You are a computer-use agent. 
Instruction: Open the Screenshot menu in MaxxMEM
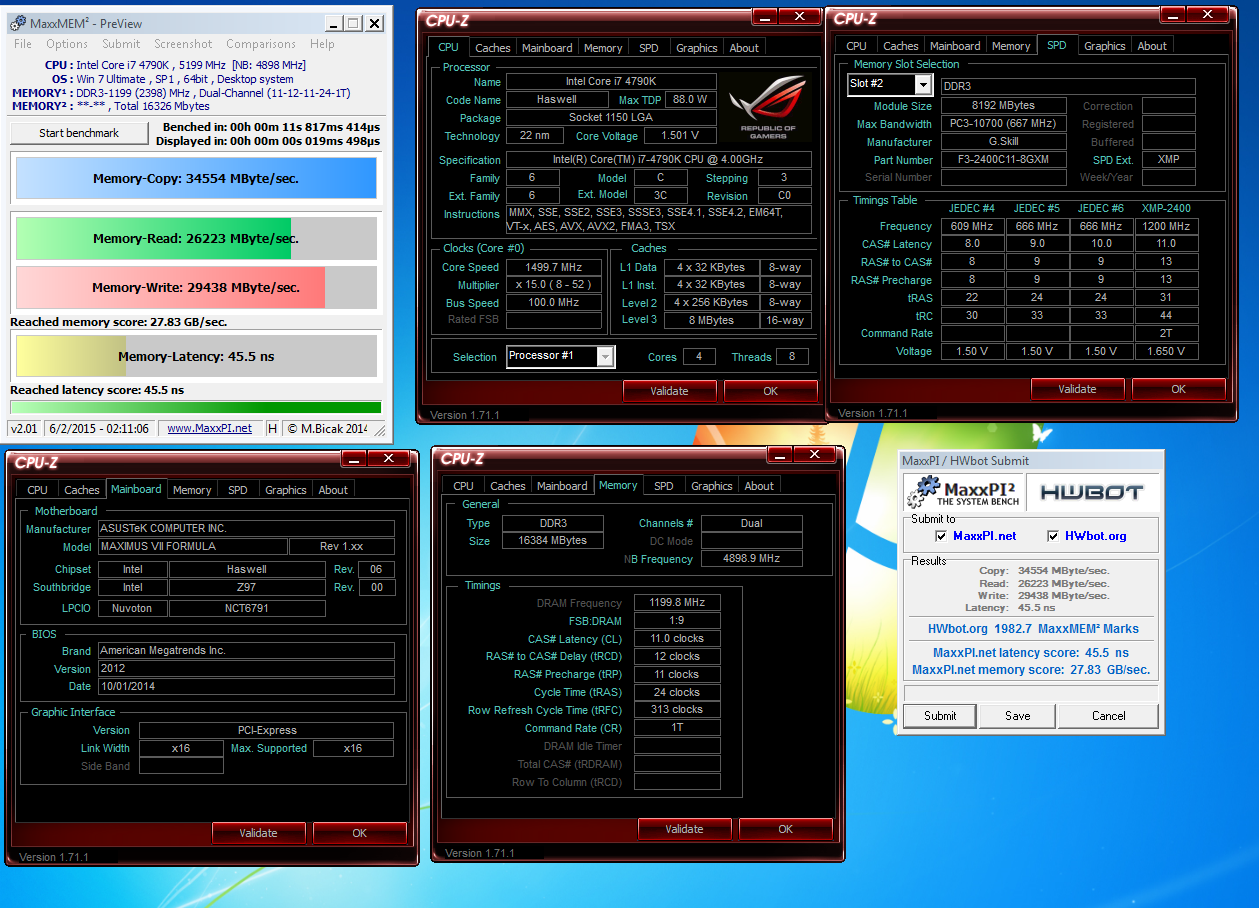click(x=183, y=44)
